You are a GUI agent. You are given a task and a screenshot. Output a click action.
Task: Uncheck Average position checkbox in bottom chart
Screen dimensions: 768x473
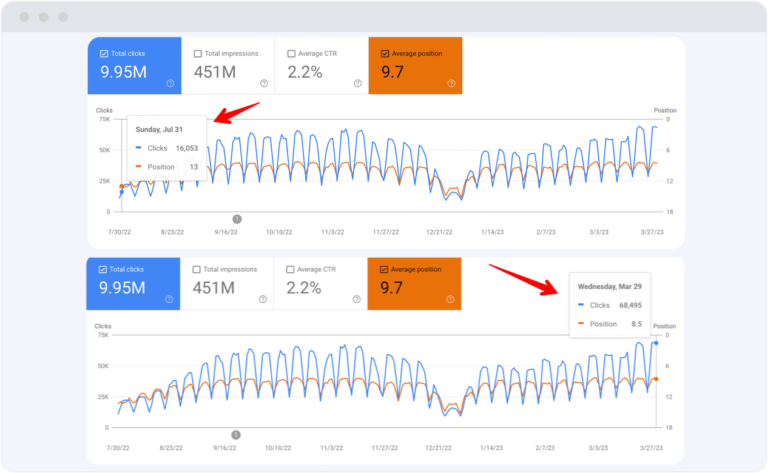[x=385, y=269]
